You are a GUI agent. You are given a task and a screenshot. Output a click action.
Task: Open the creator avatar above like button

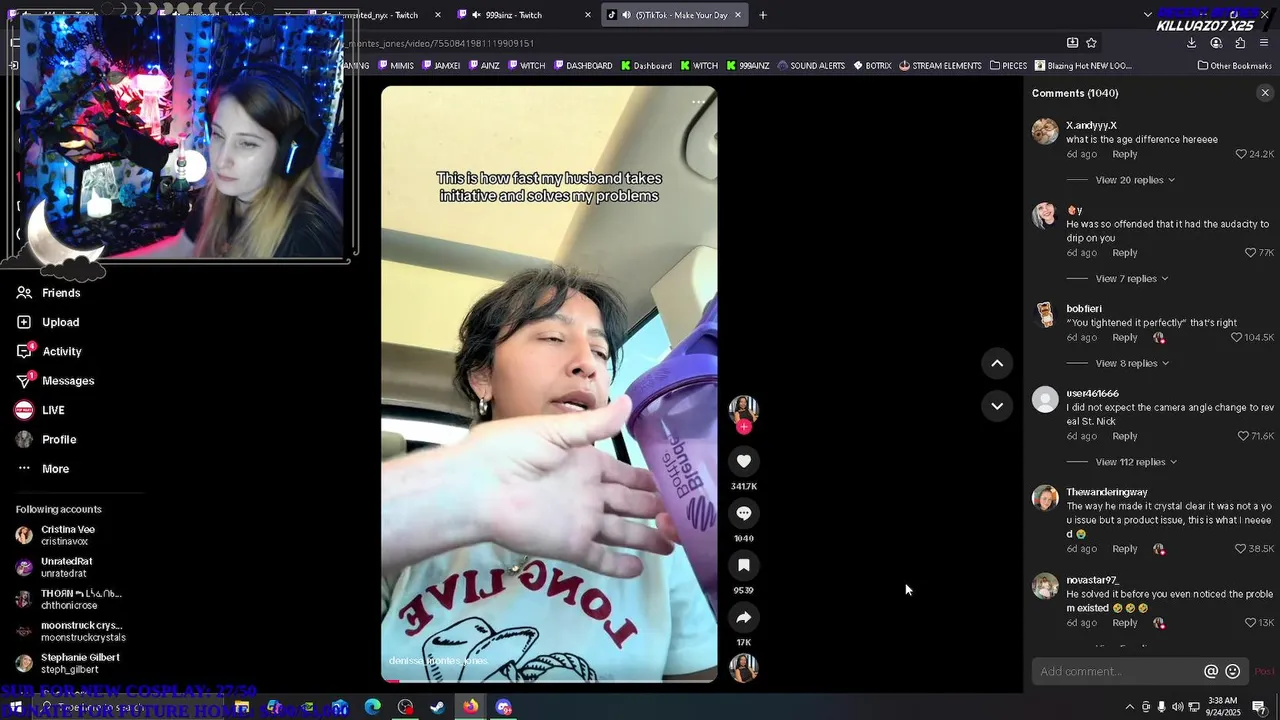point(743,410)
